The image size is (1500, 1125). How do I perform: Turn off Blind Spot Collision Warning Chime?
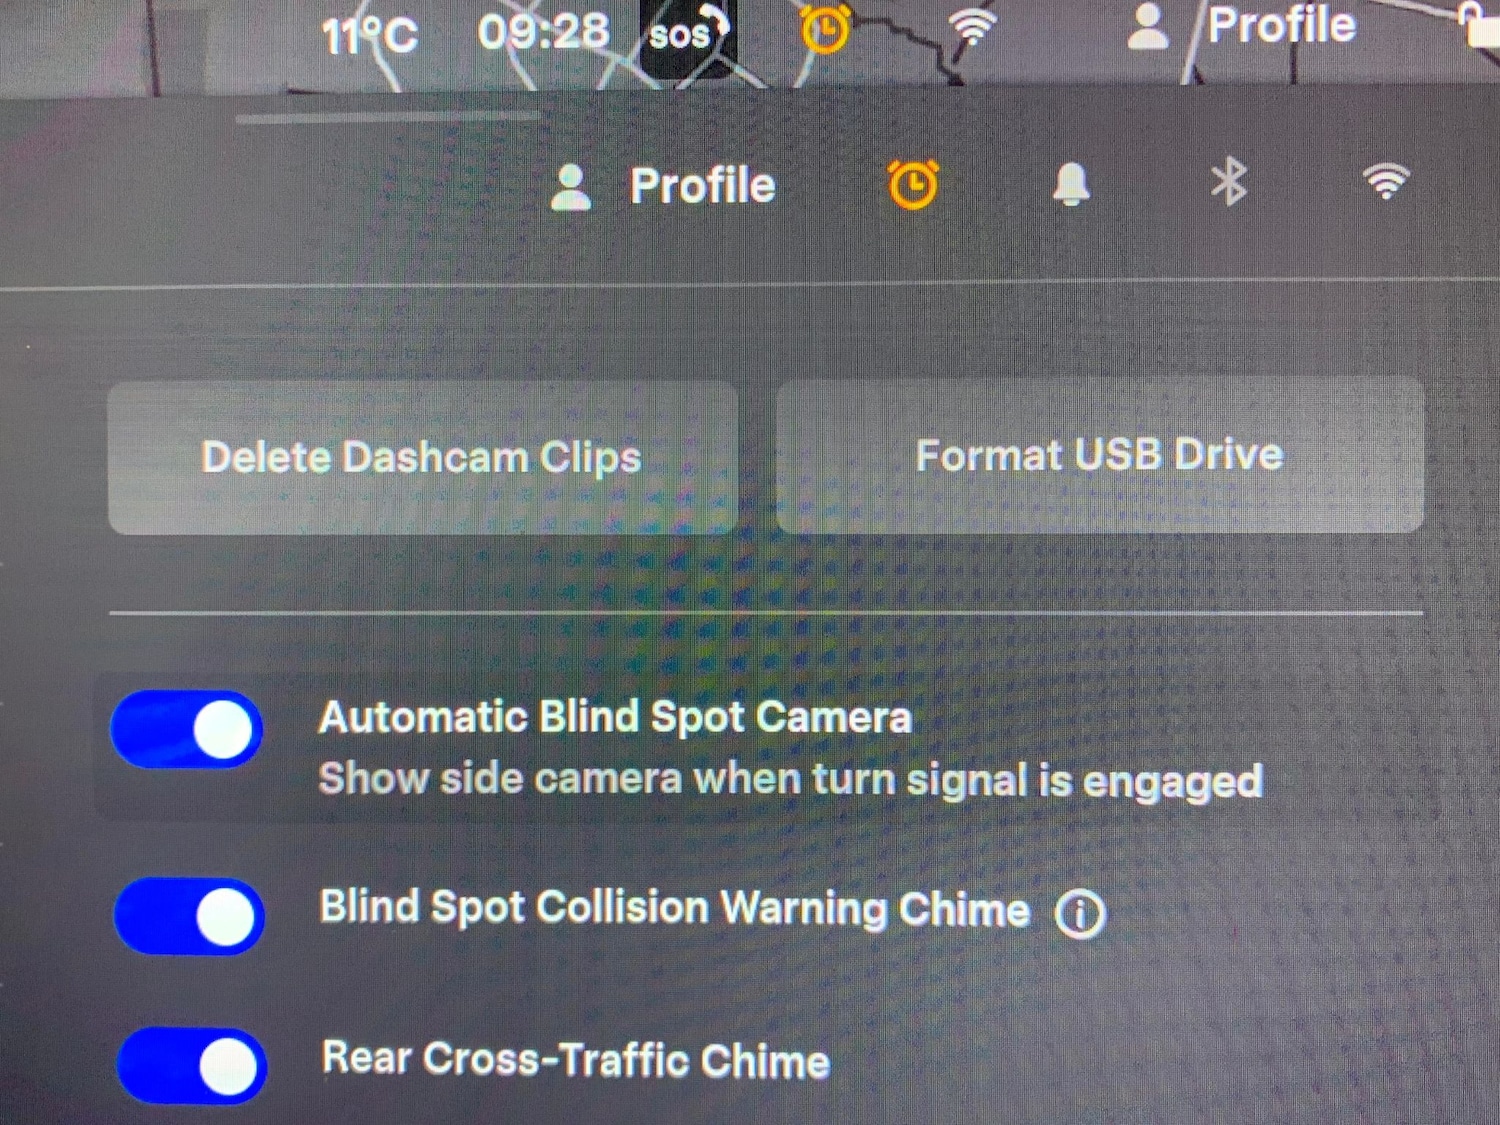pos(189,916)
